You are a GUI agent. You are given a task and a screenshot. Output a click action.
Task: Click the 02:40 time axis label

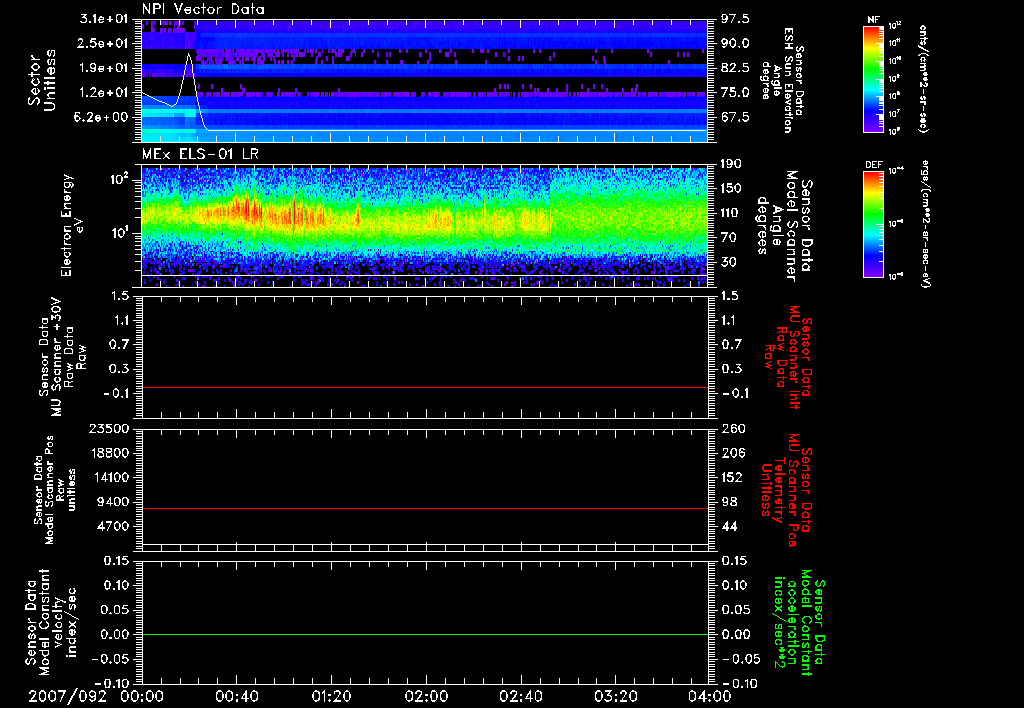(520, 696)
